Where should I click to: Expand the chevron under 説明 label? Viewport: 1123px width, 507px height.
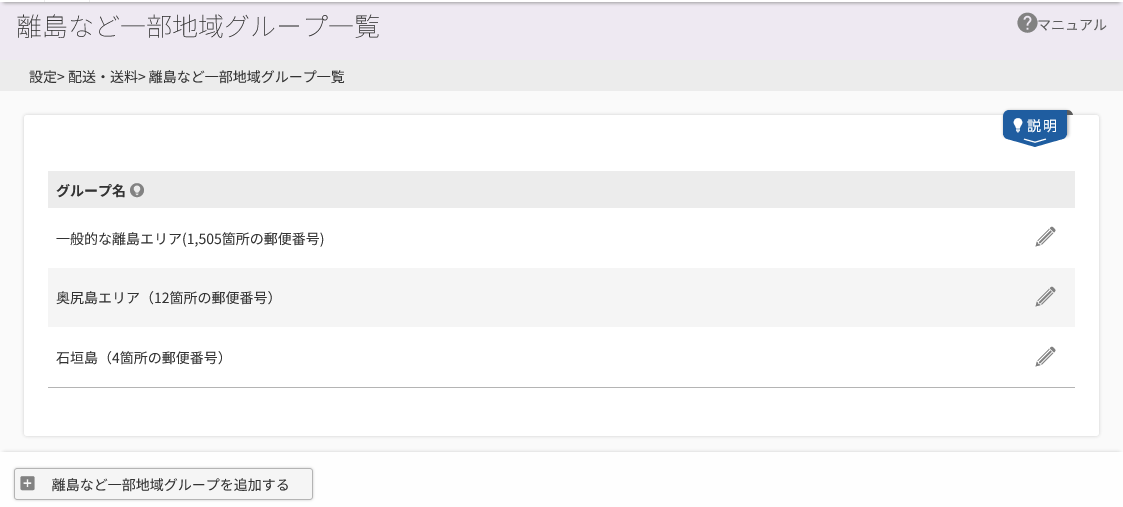1036,141
